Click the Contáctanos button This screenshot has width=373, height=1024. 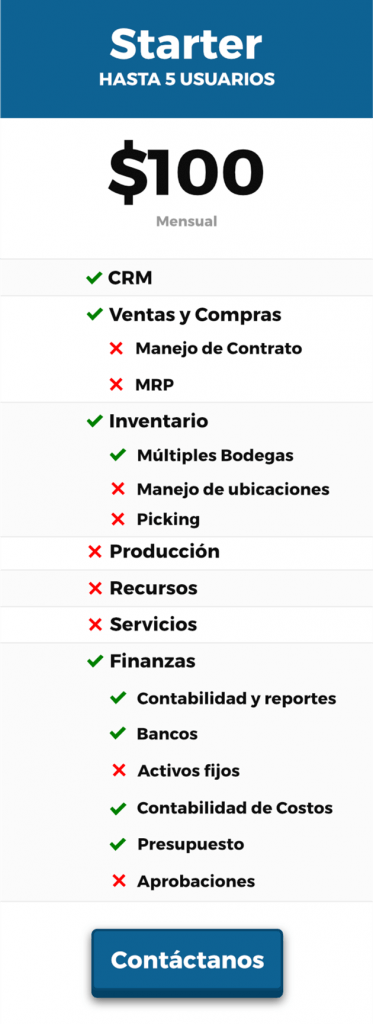[187, 960]
